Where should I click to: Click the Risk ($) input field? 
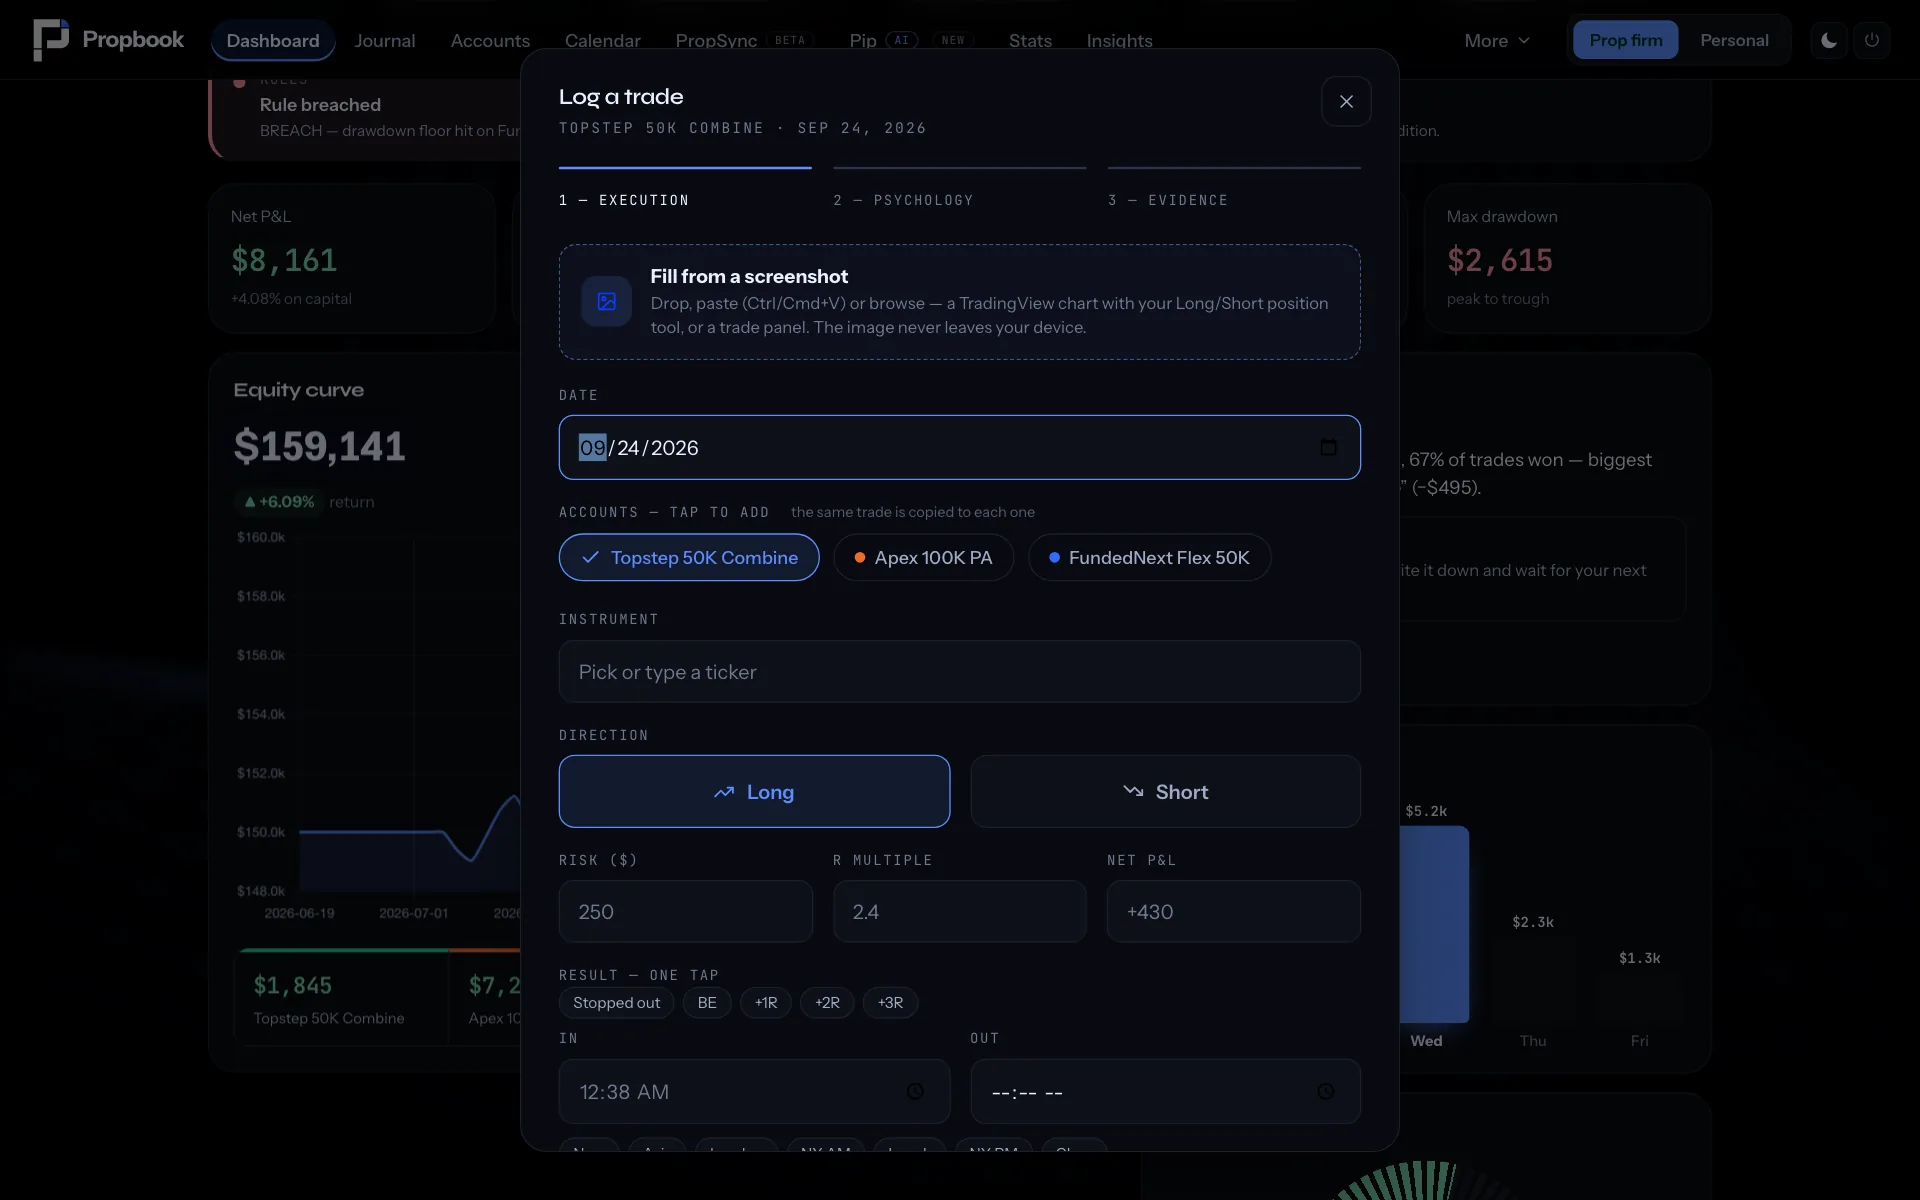pos(686,911)
